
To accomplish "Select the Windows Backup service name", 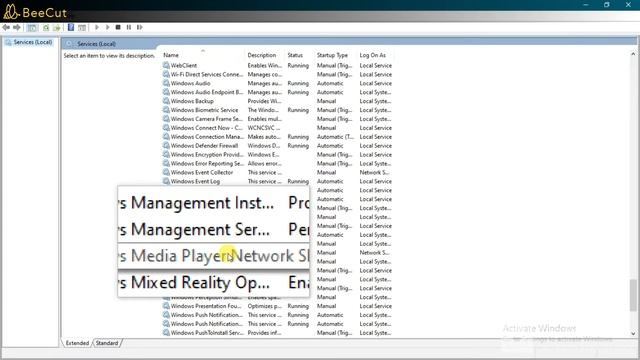I will pyautogui.click(x=192, y=101).
